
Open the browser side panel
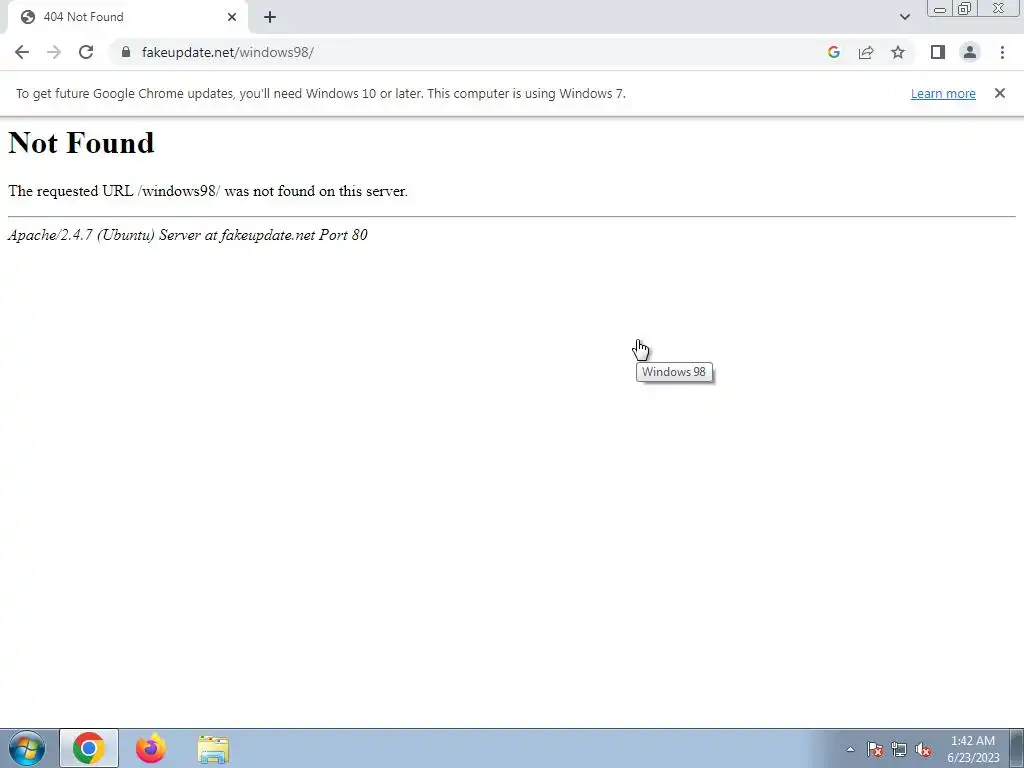938,52
